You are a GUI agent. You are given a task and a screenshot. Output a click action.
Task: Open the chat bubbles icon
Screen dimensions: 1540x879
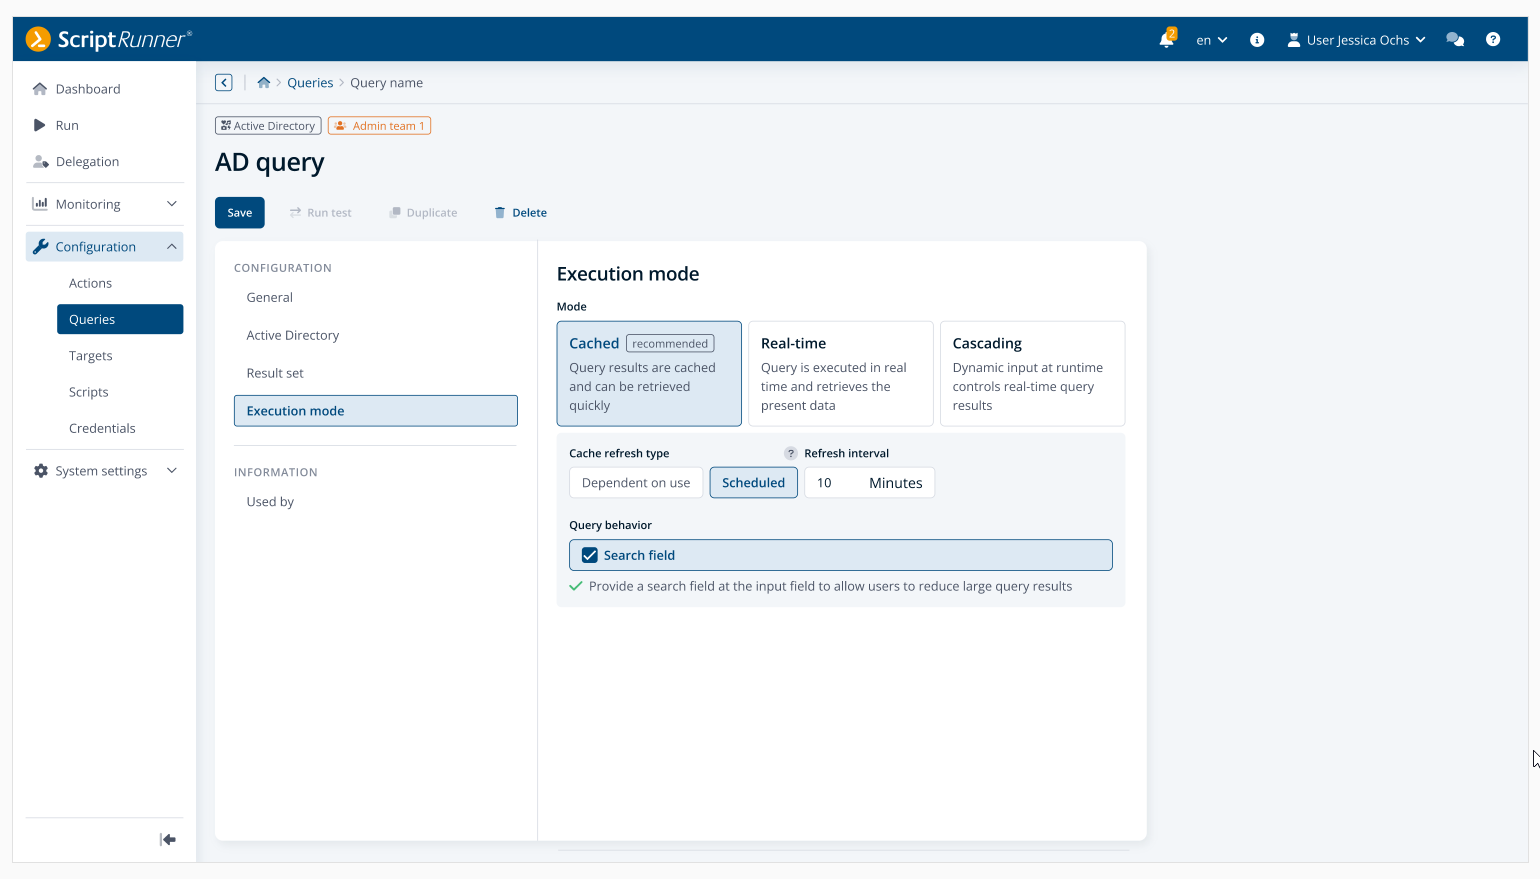(x=1455, y=40)
